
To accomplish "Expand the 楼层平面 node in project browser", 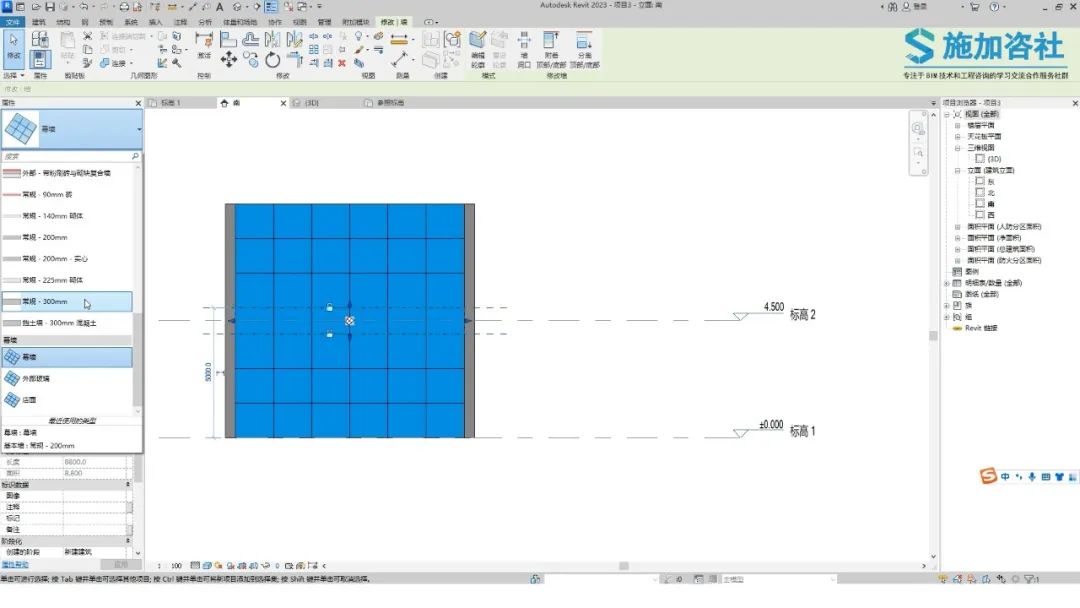I will pos(957,126).
